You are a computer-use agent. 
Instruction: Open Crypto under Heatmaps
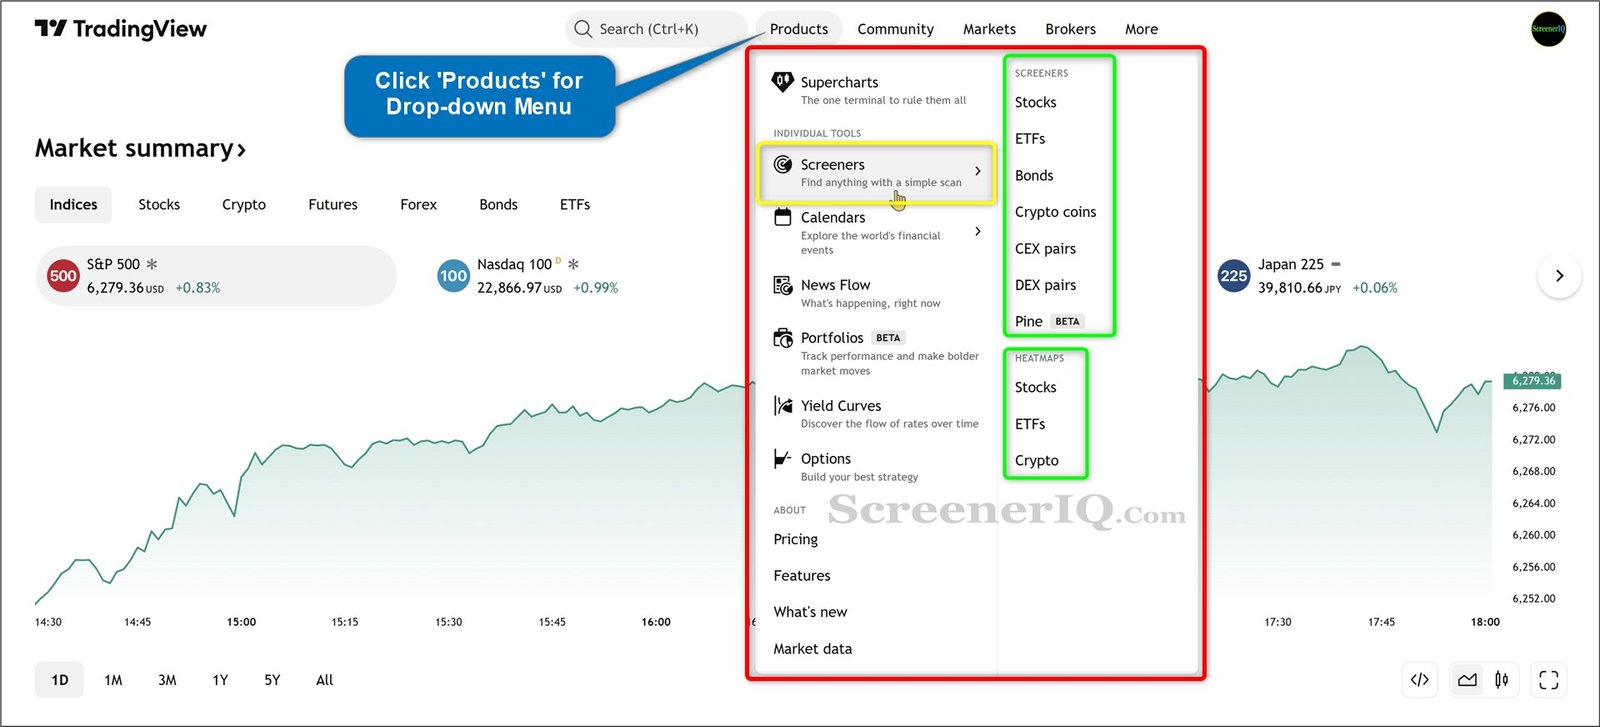pyautogui.click(x=1036, y=461)
